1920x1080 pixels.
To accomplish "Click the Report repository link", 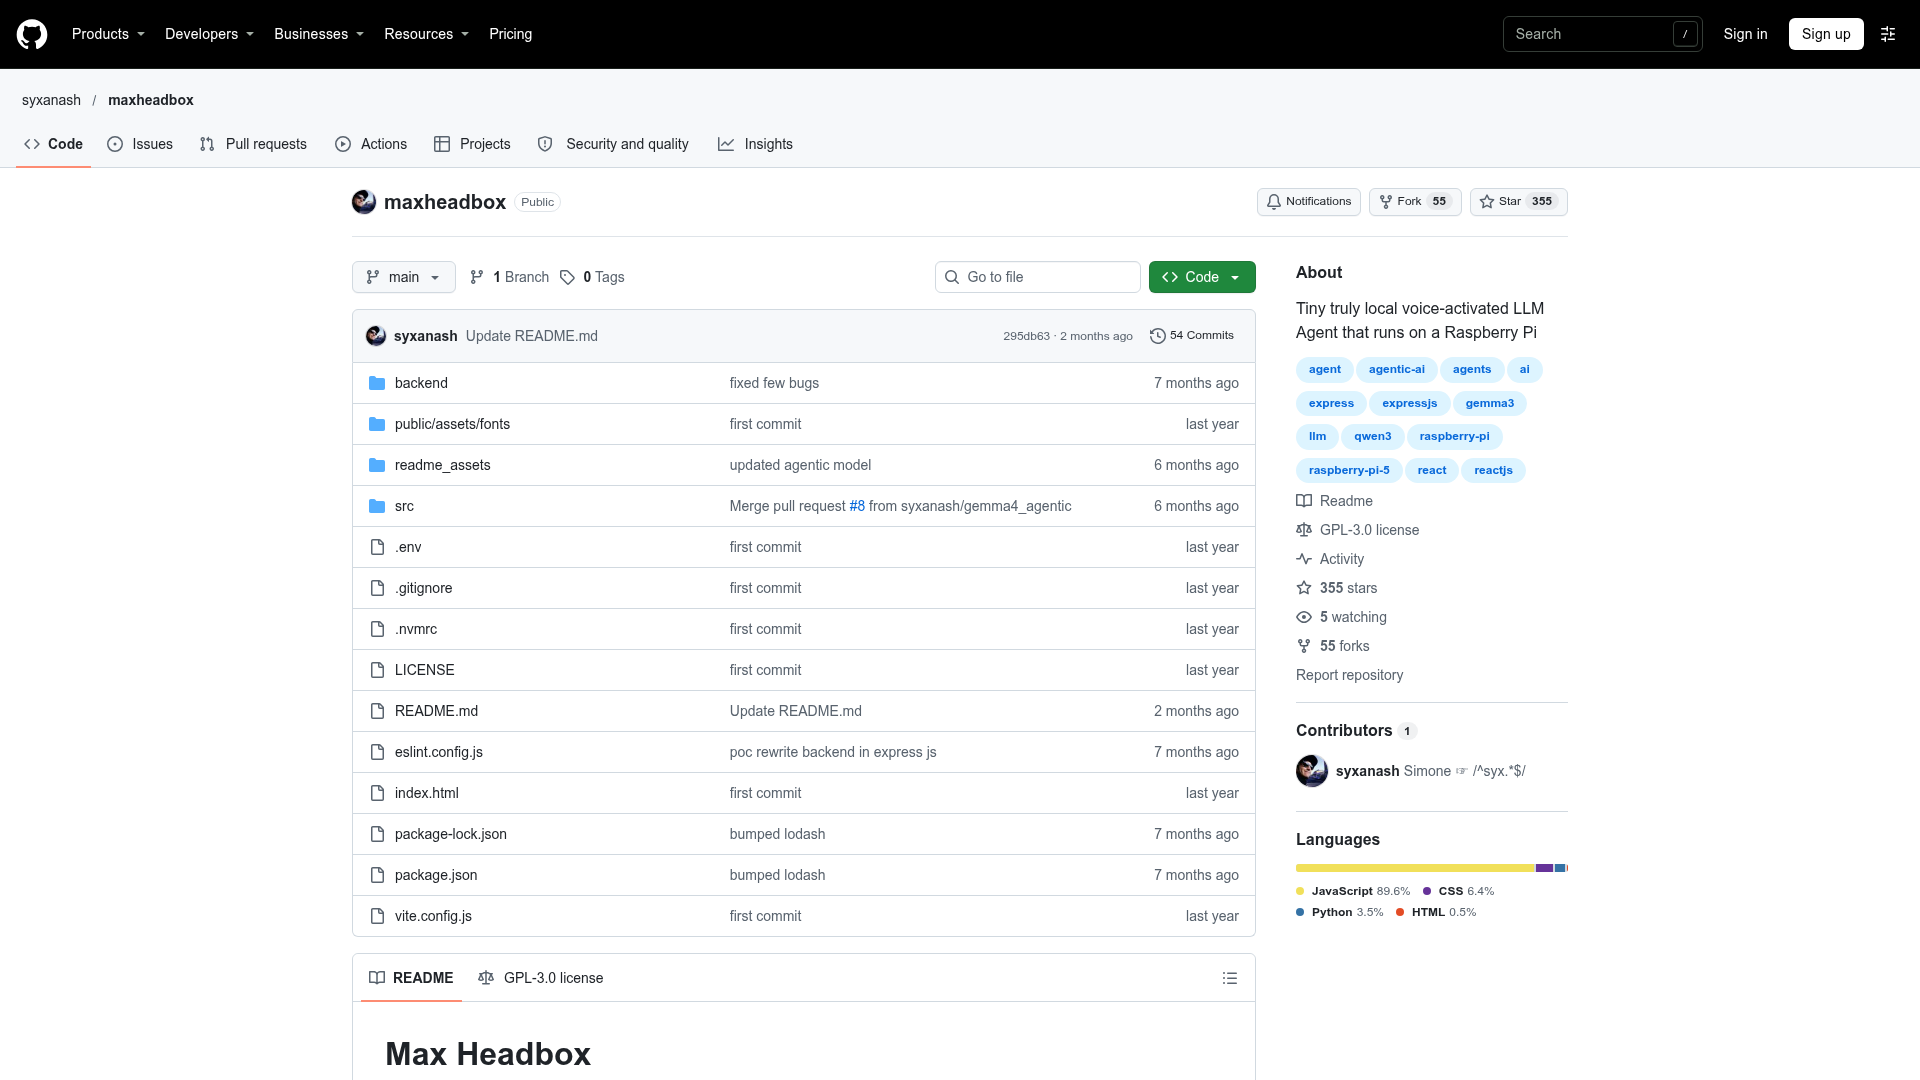I will click(x=1349, y=675).
